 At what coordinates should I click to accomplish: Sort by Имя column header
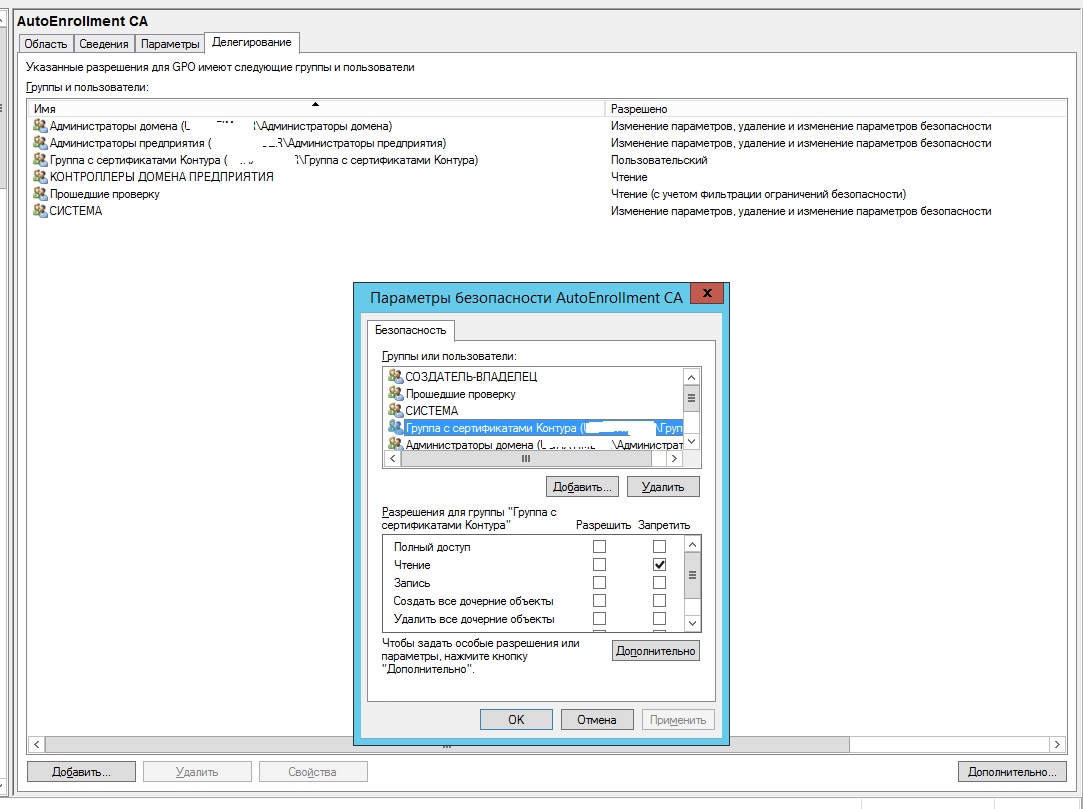tap(316, 108)
